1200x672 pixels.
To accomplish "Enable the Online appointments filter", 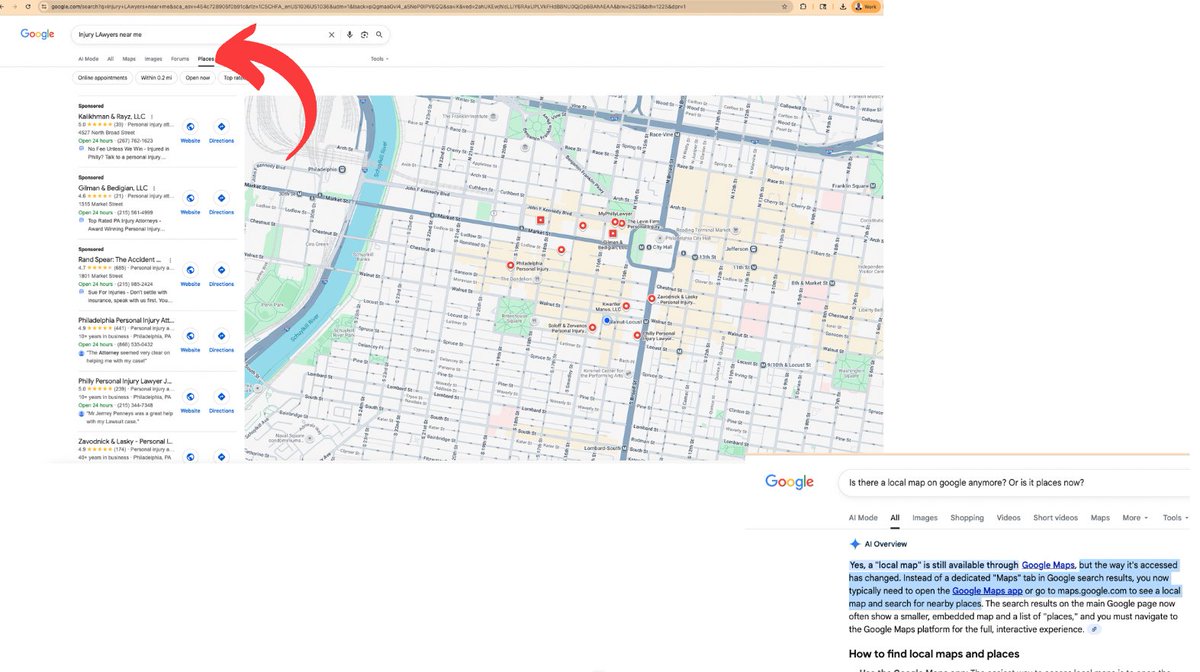I will [103, 77].
